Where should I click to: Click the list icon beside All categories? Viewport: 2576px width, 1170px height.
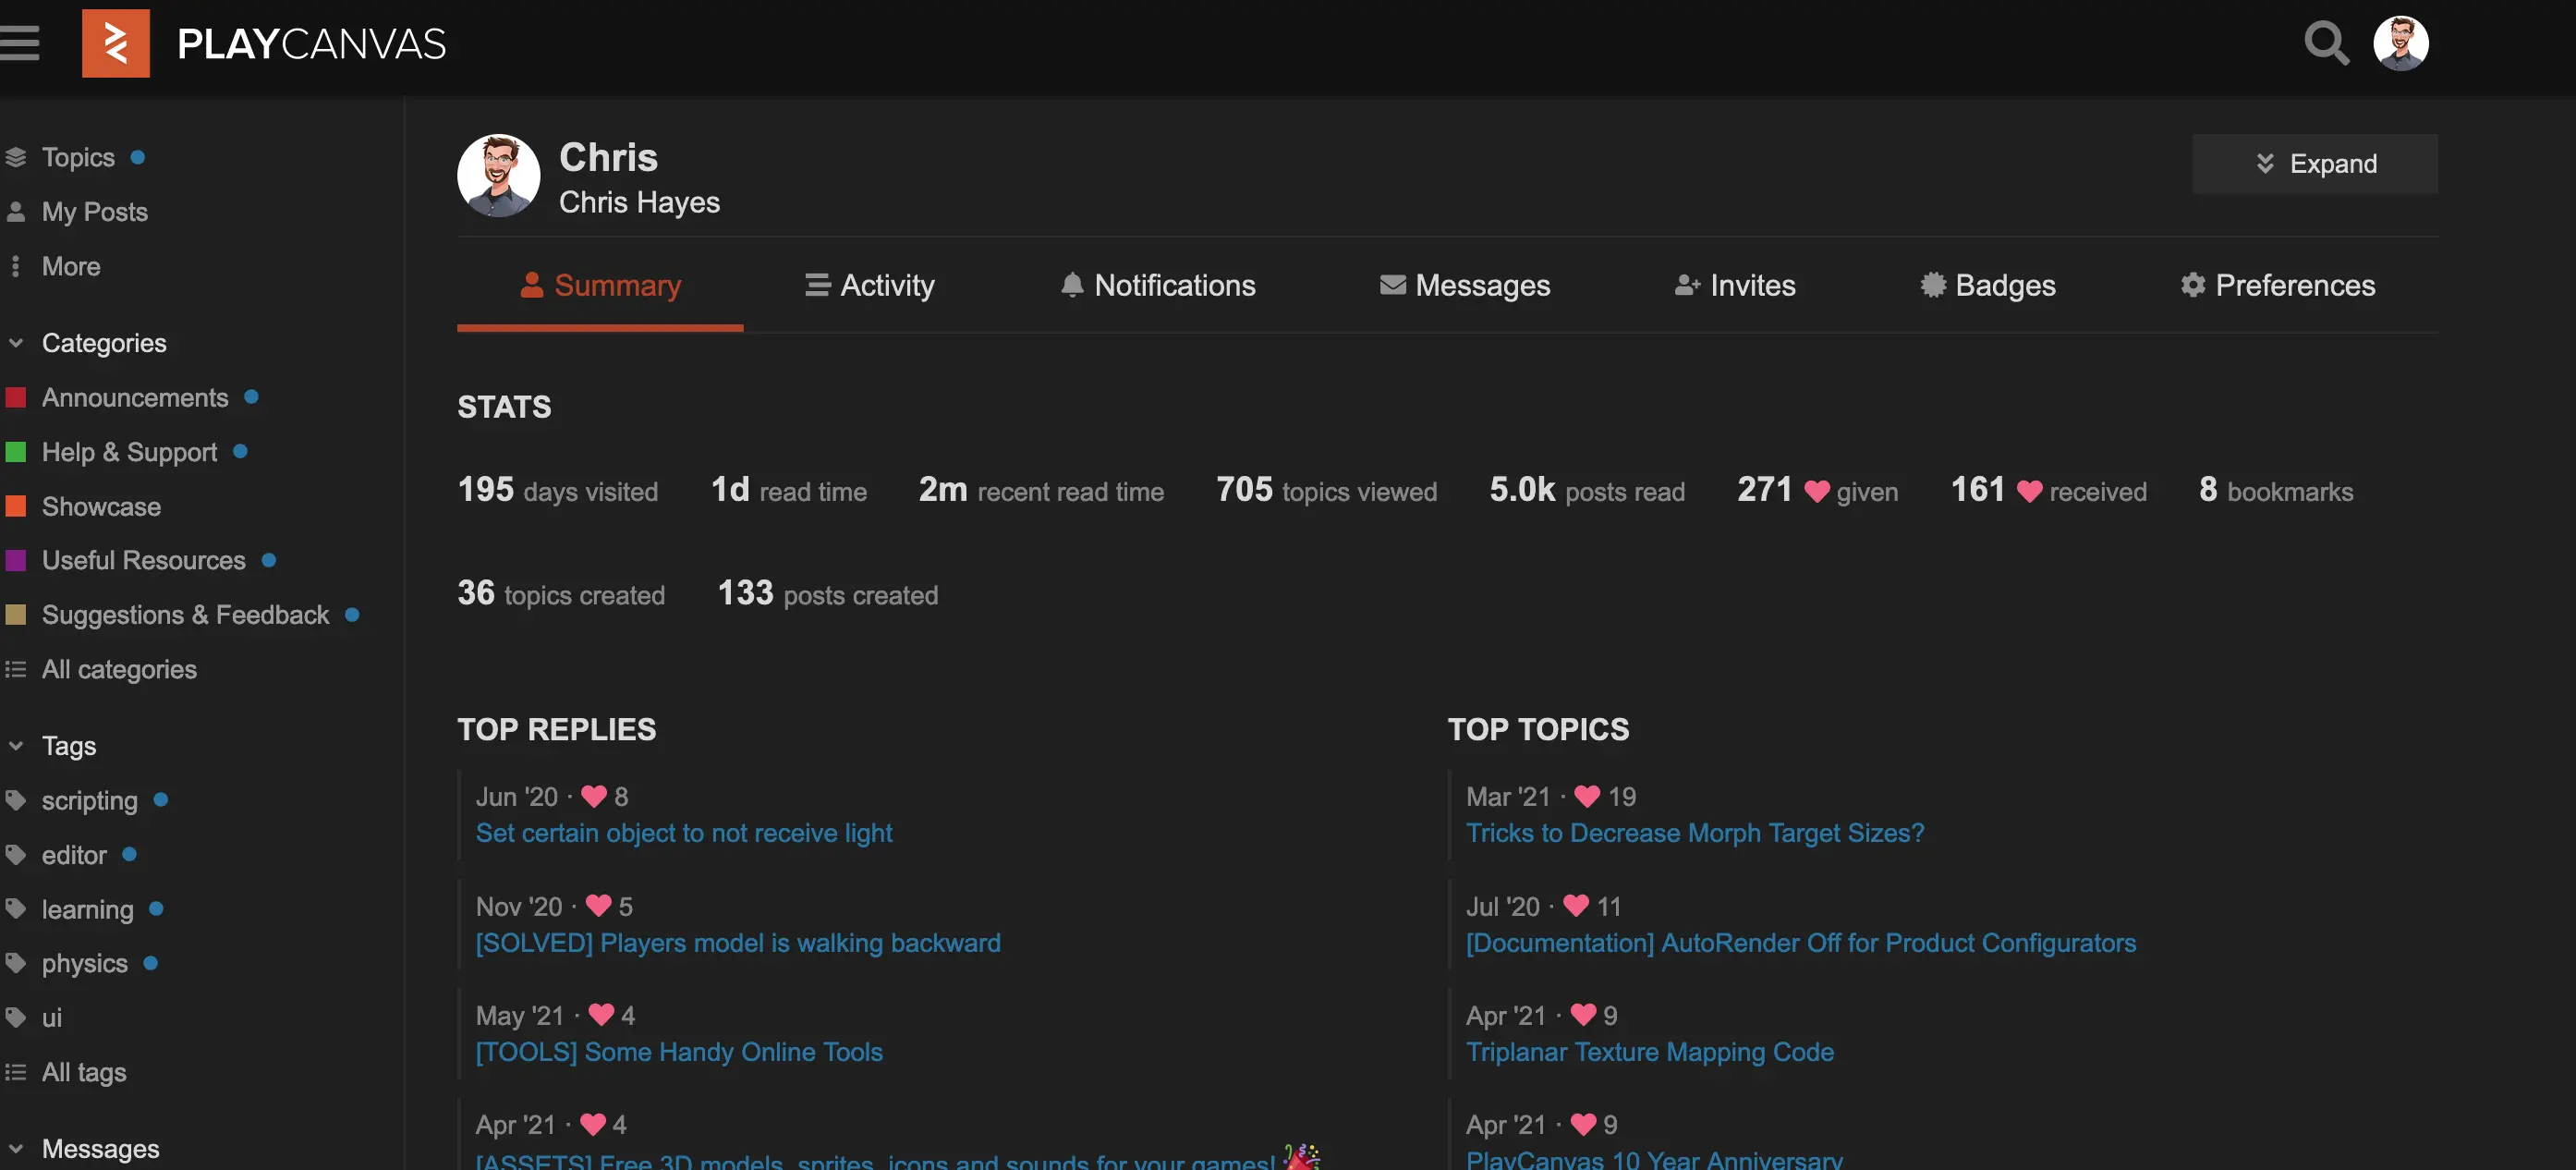point(16,669)
